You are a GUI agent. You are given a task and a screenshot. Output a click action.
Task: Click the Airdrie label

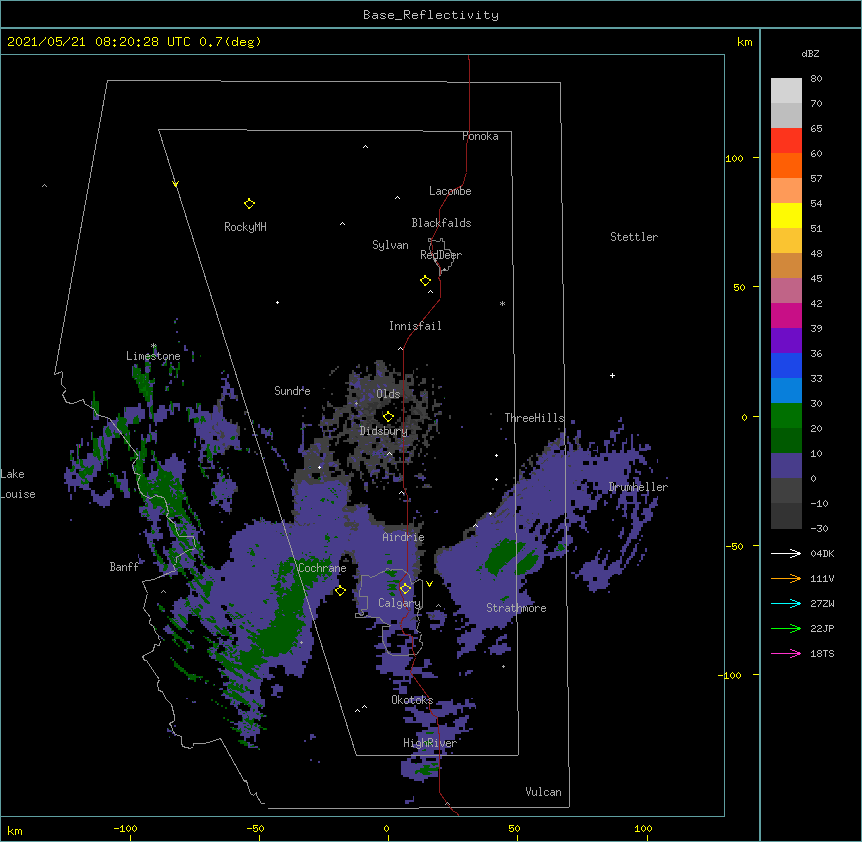tap(404, 538)
